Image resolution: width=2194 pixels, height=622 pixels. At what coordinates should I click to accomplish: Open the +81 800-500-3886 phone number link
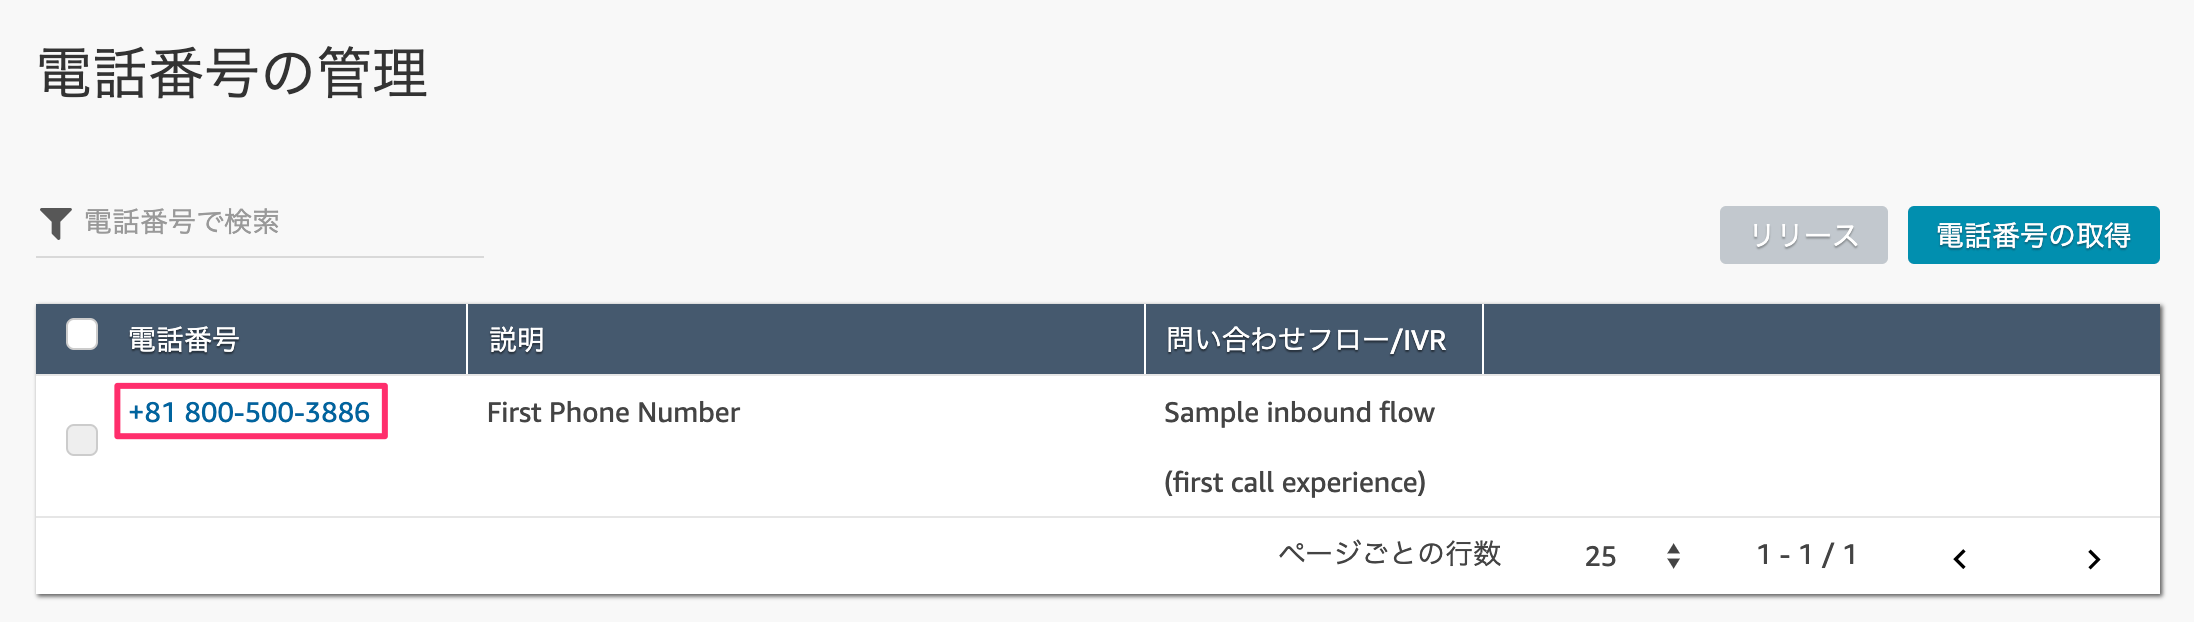[x=249, y=412]
